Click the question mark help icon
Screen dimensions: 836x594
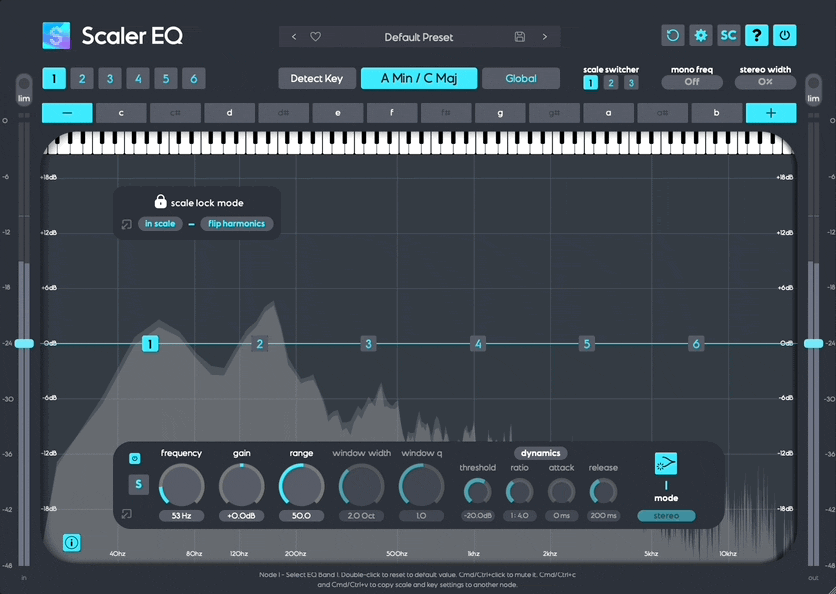757,35
